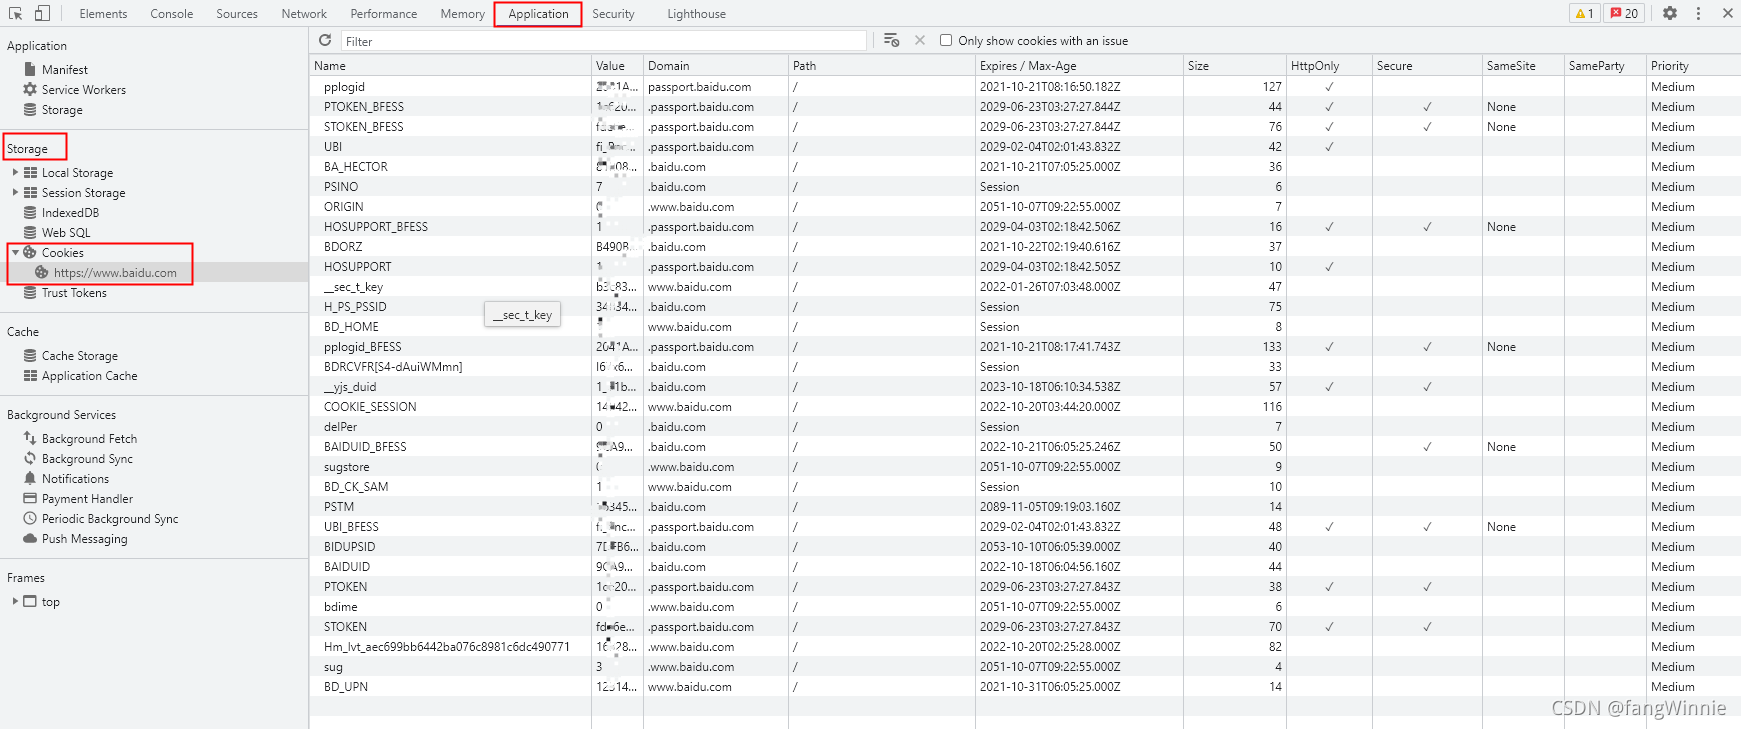Switch to the Performance tab
The image size is (1741, 729).
click(x=384, y=14)
